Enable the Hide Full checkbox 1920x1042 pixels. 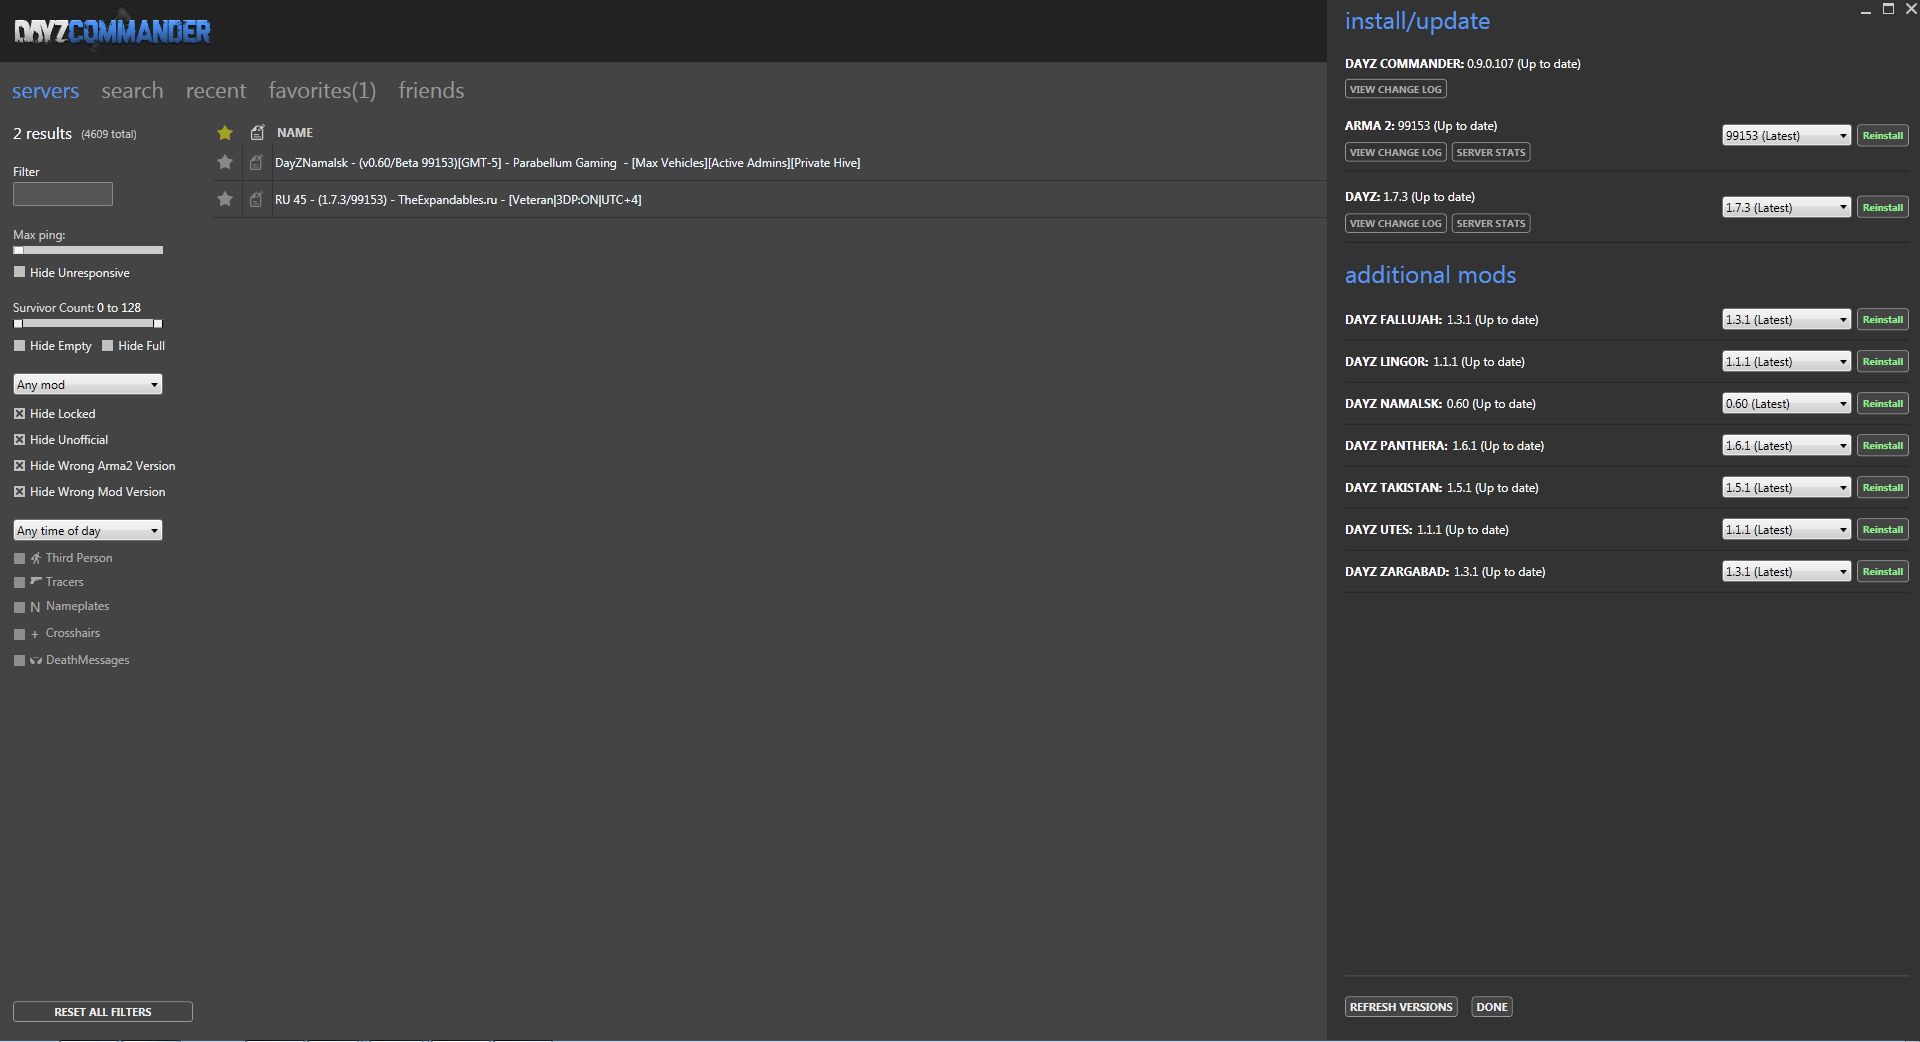[107, 346]
